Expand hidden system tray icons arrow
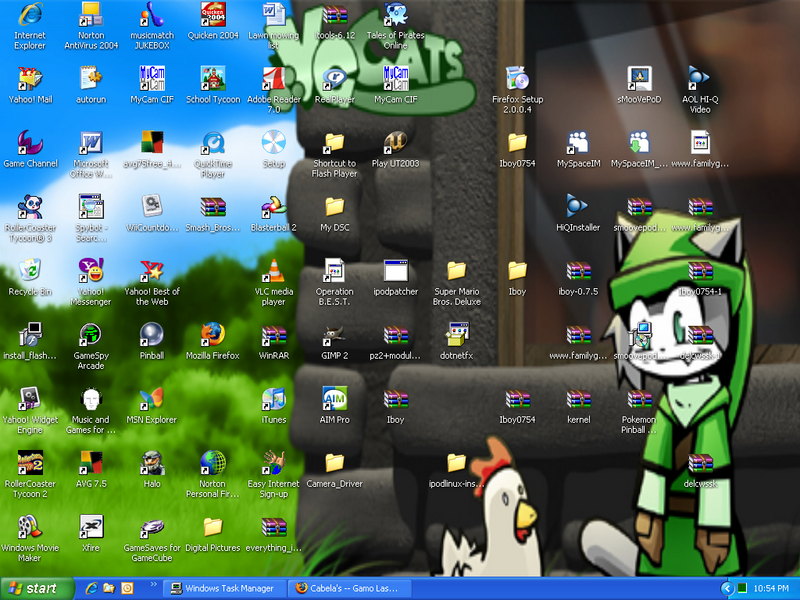Image resolution: width=800 pixels, height=600 pixels. click(x=727, y=588)
